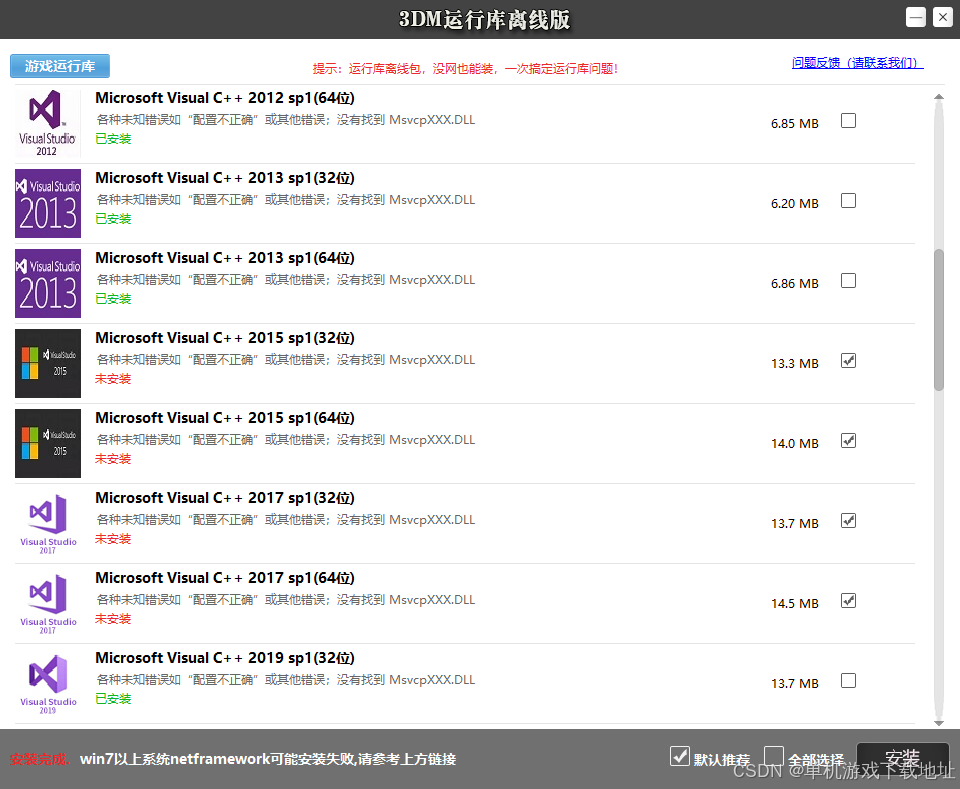Check Visual C++ 2013 sp1(32位) checkbox
Screen dimensions: 960x789
(x=848, y=201)
